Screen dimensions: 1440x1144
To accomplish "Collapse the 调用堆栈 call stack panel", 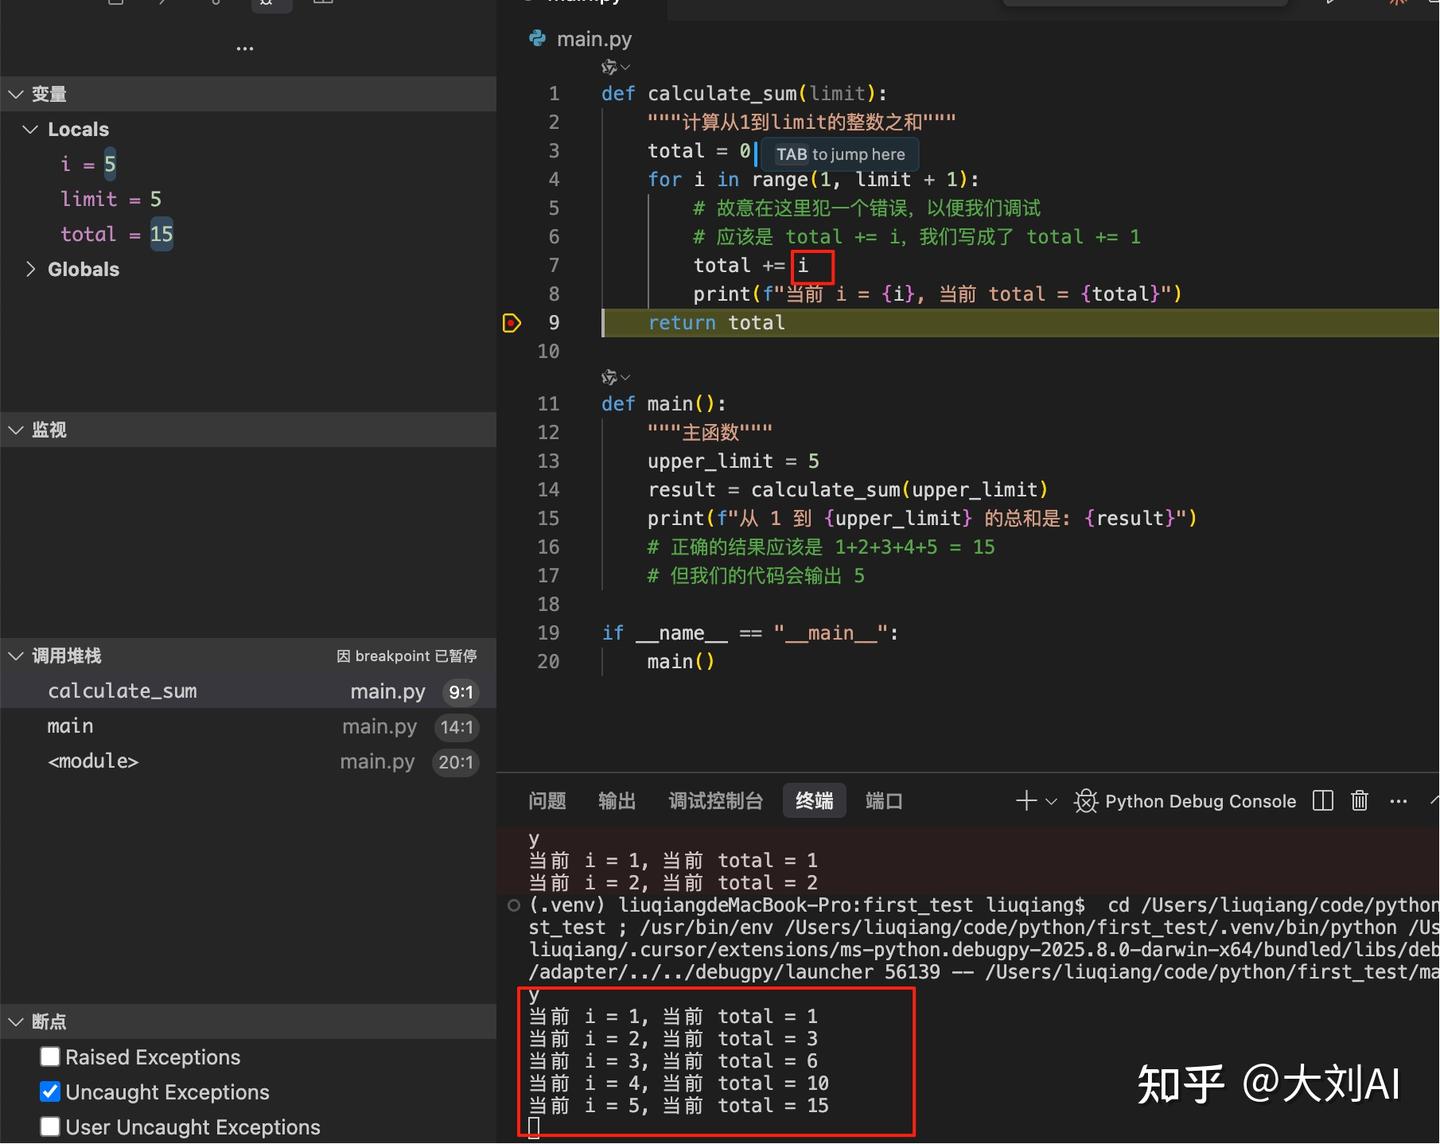I will point(16,655).
